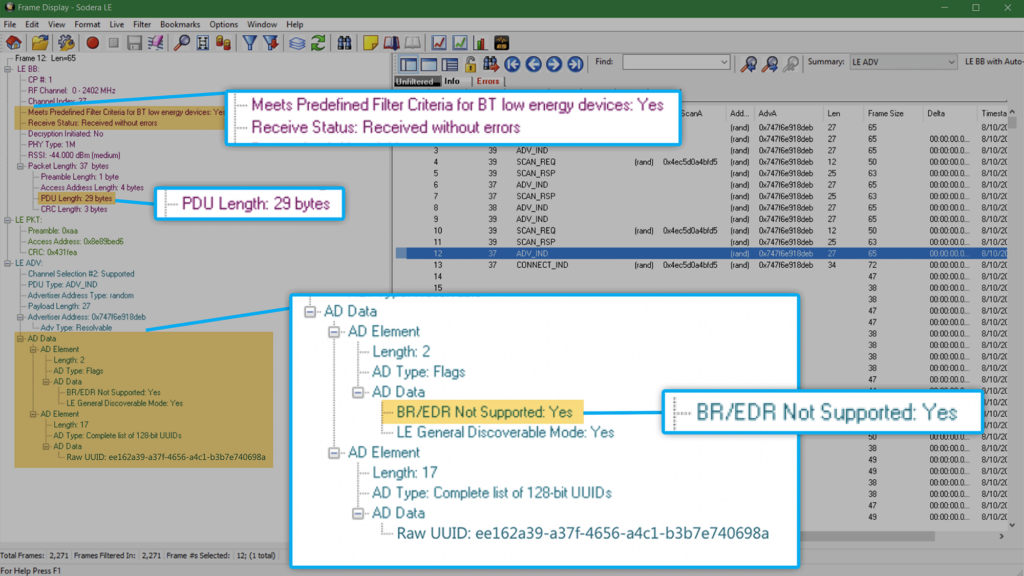Jump to last frame with blue arrow
This screenshot has width=1024, height=576.
click(x=575, y=63)
